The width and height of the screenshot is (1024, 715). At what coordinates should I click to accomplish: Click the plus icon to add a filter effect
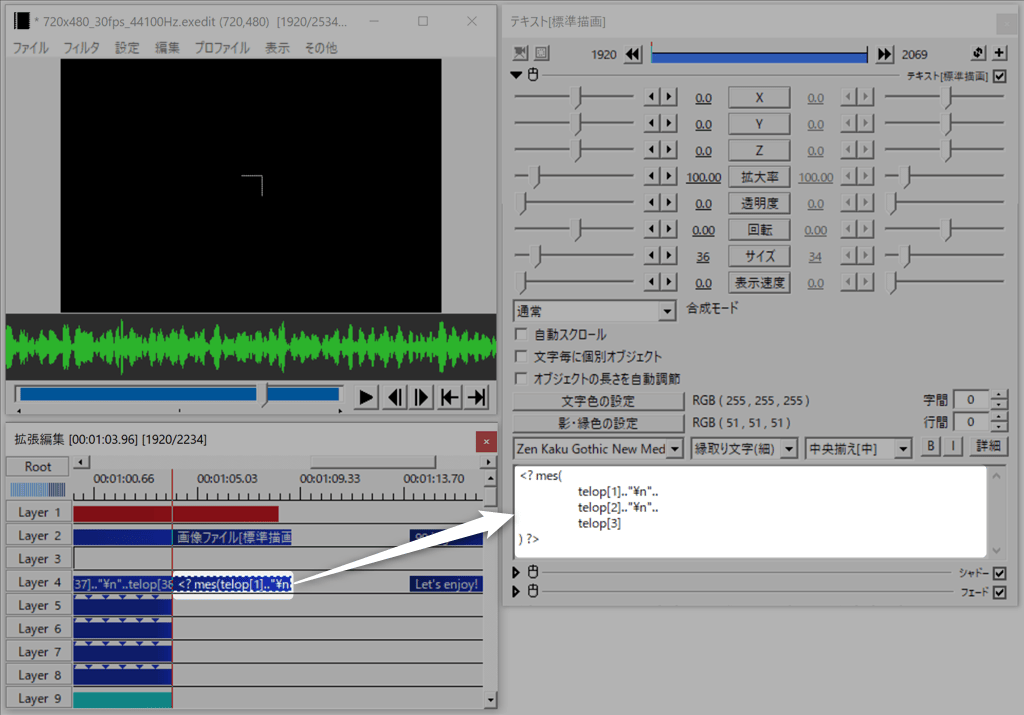tap(999, 53)
